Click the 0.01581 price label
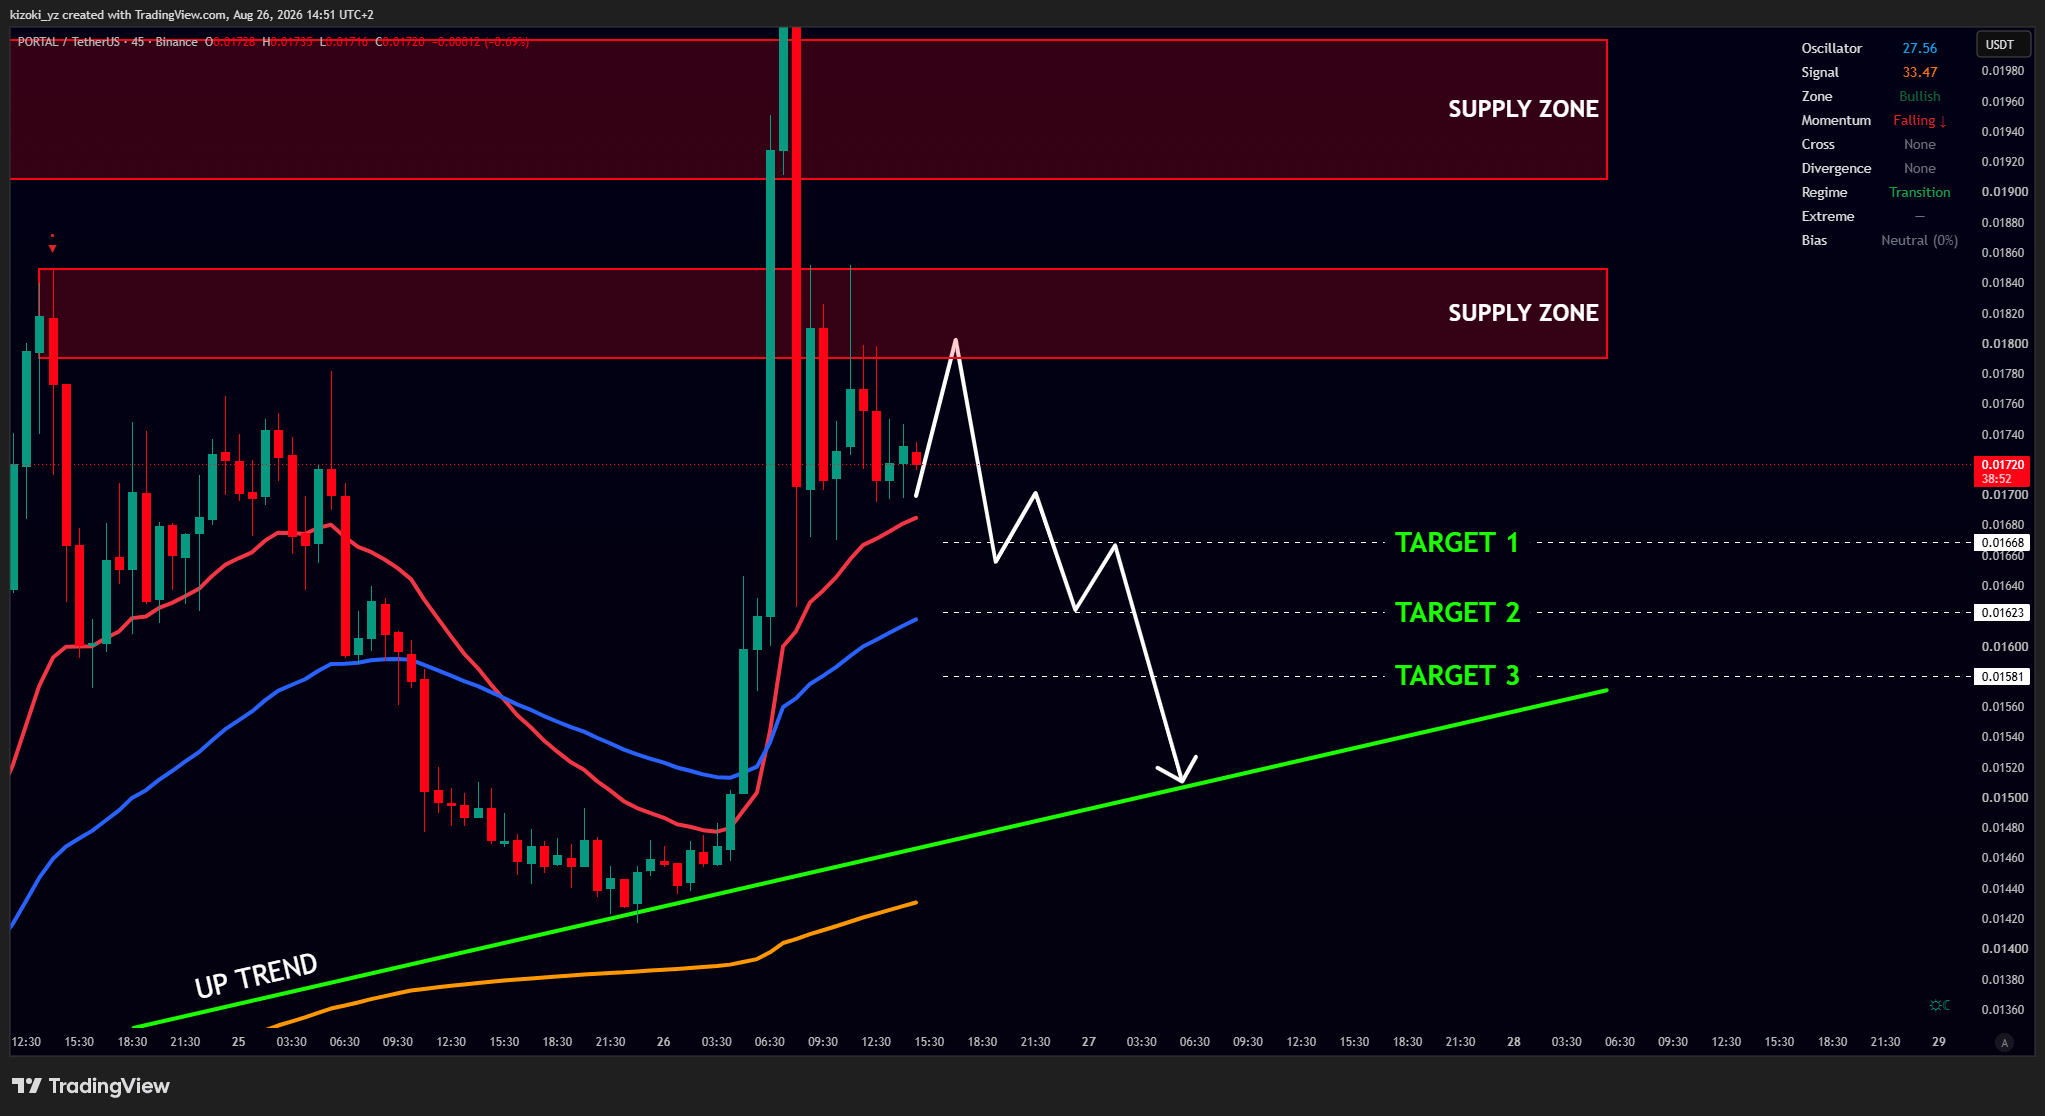The width and height of the screenshot is (2045, 1116). pos(2002,677)
